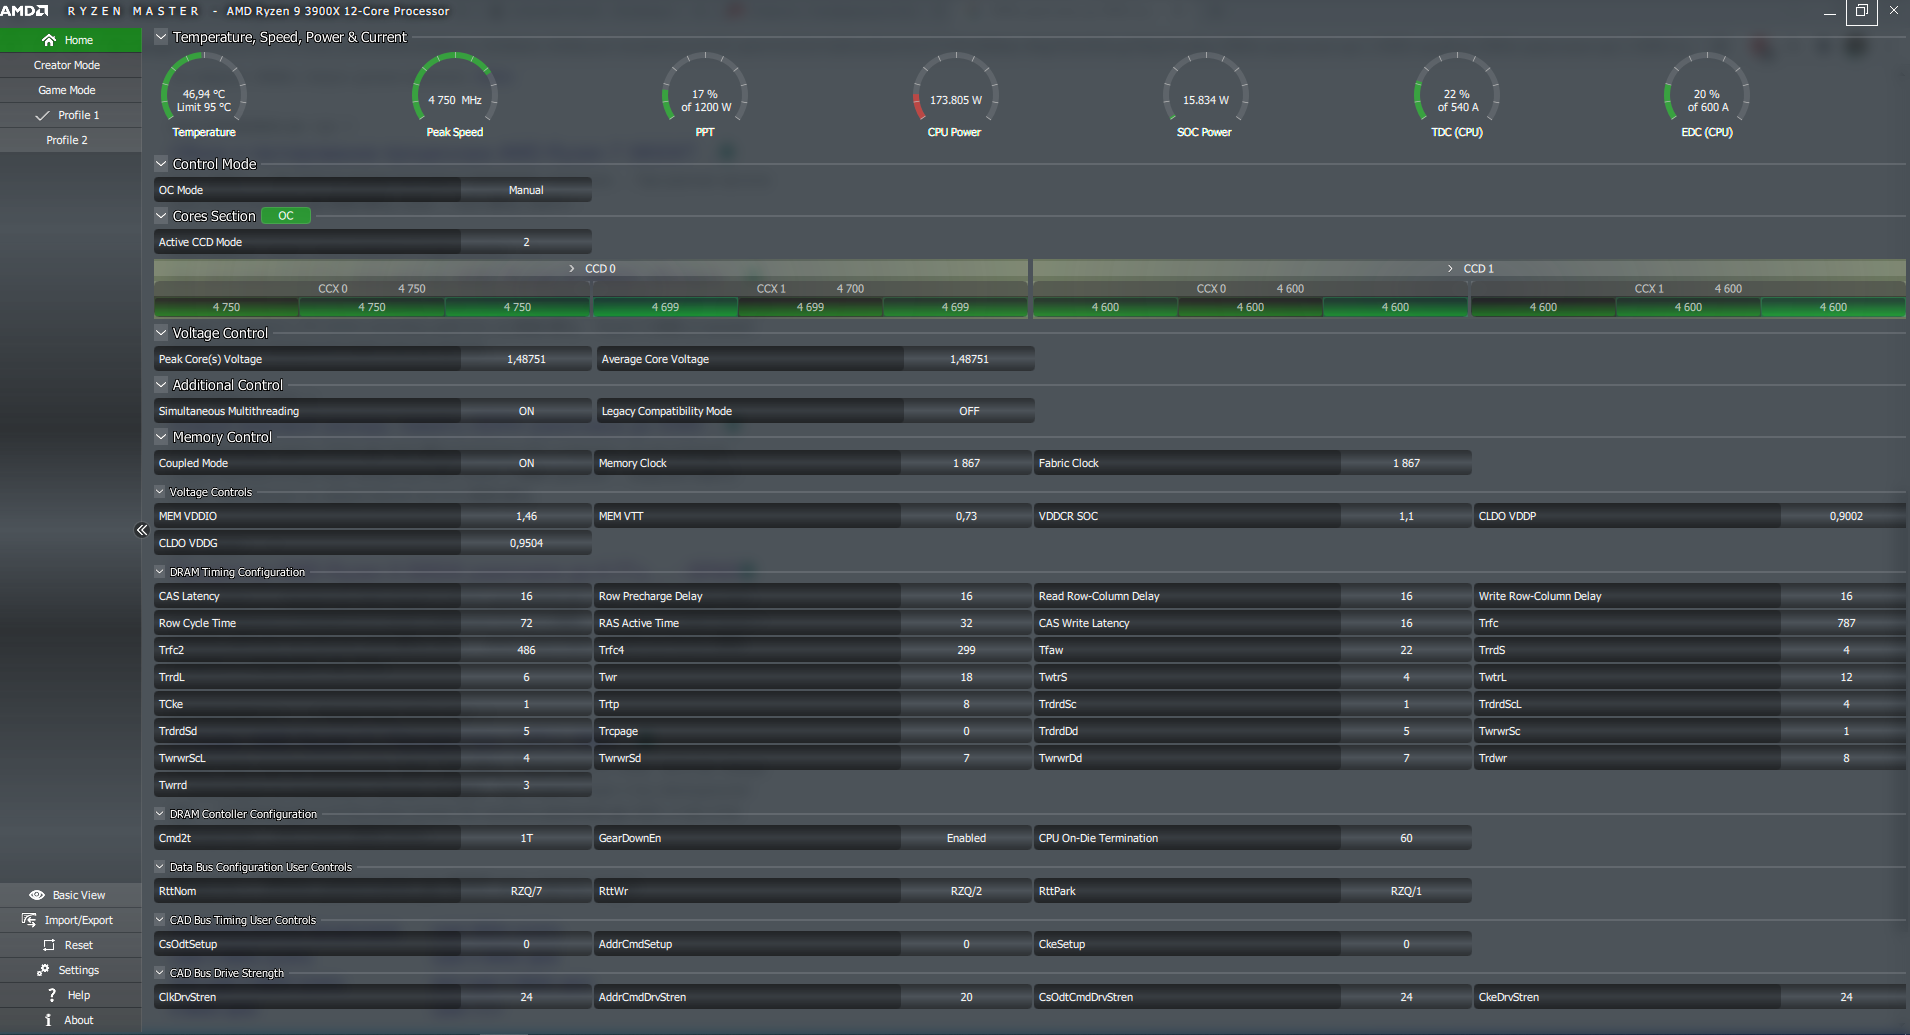Switch to Game Mode
The image size is (1910, 1035).
click(71, 90)
